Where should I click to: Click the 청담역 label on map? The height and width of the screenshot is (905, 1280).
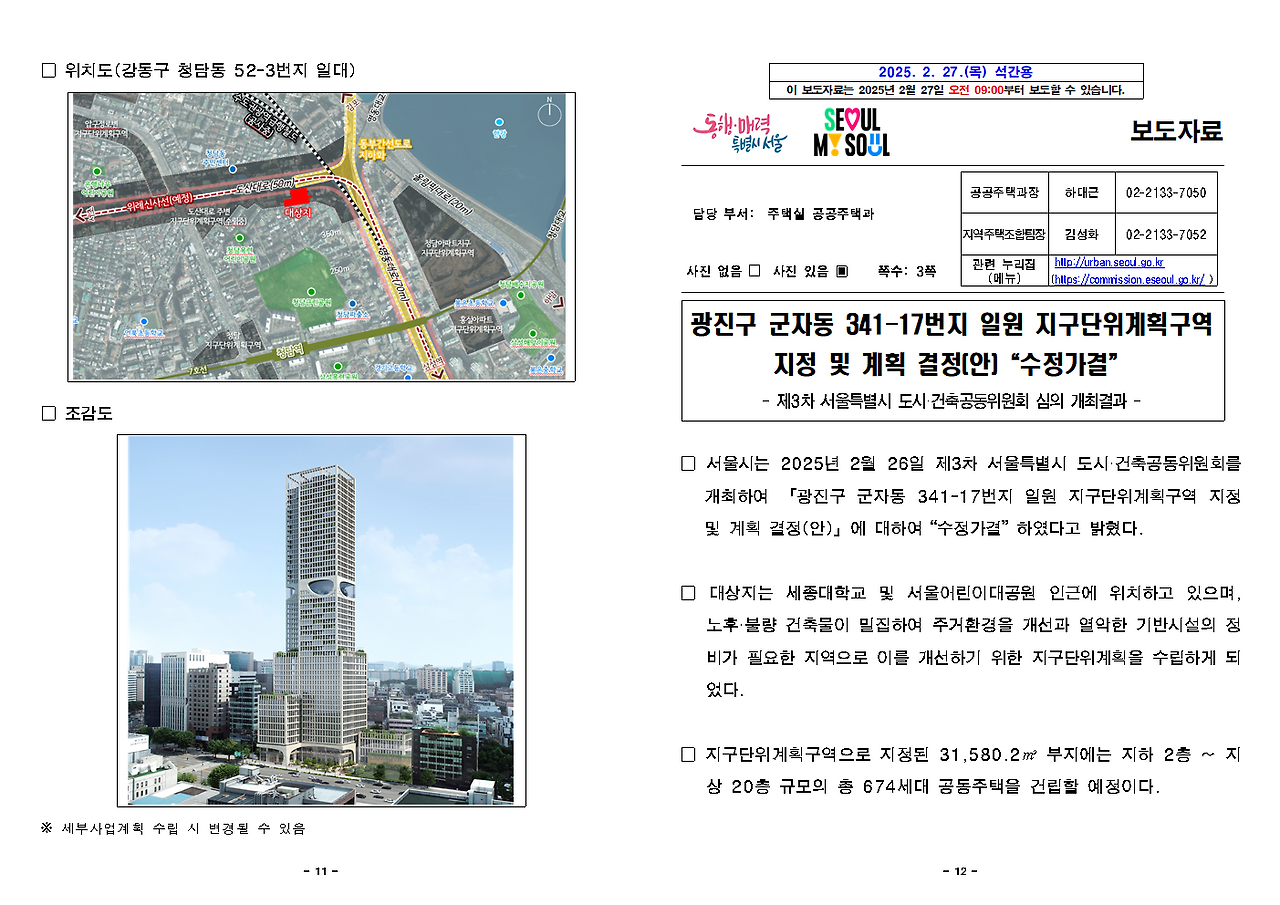coord(289,352)
